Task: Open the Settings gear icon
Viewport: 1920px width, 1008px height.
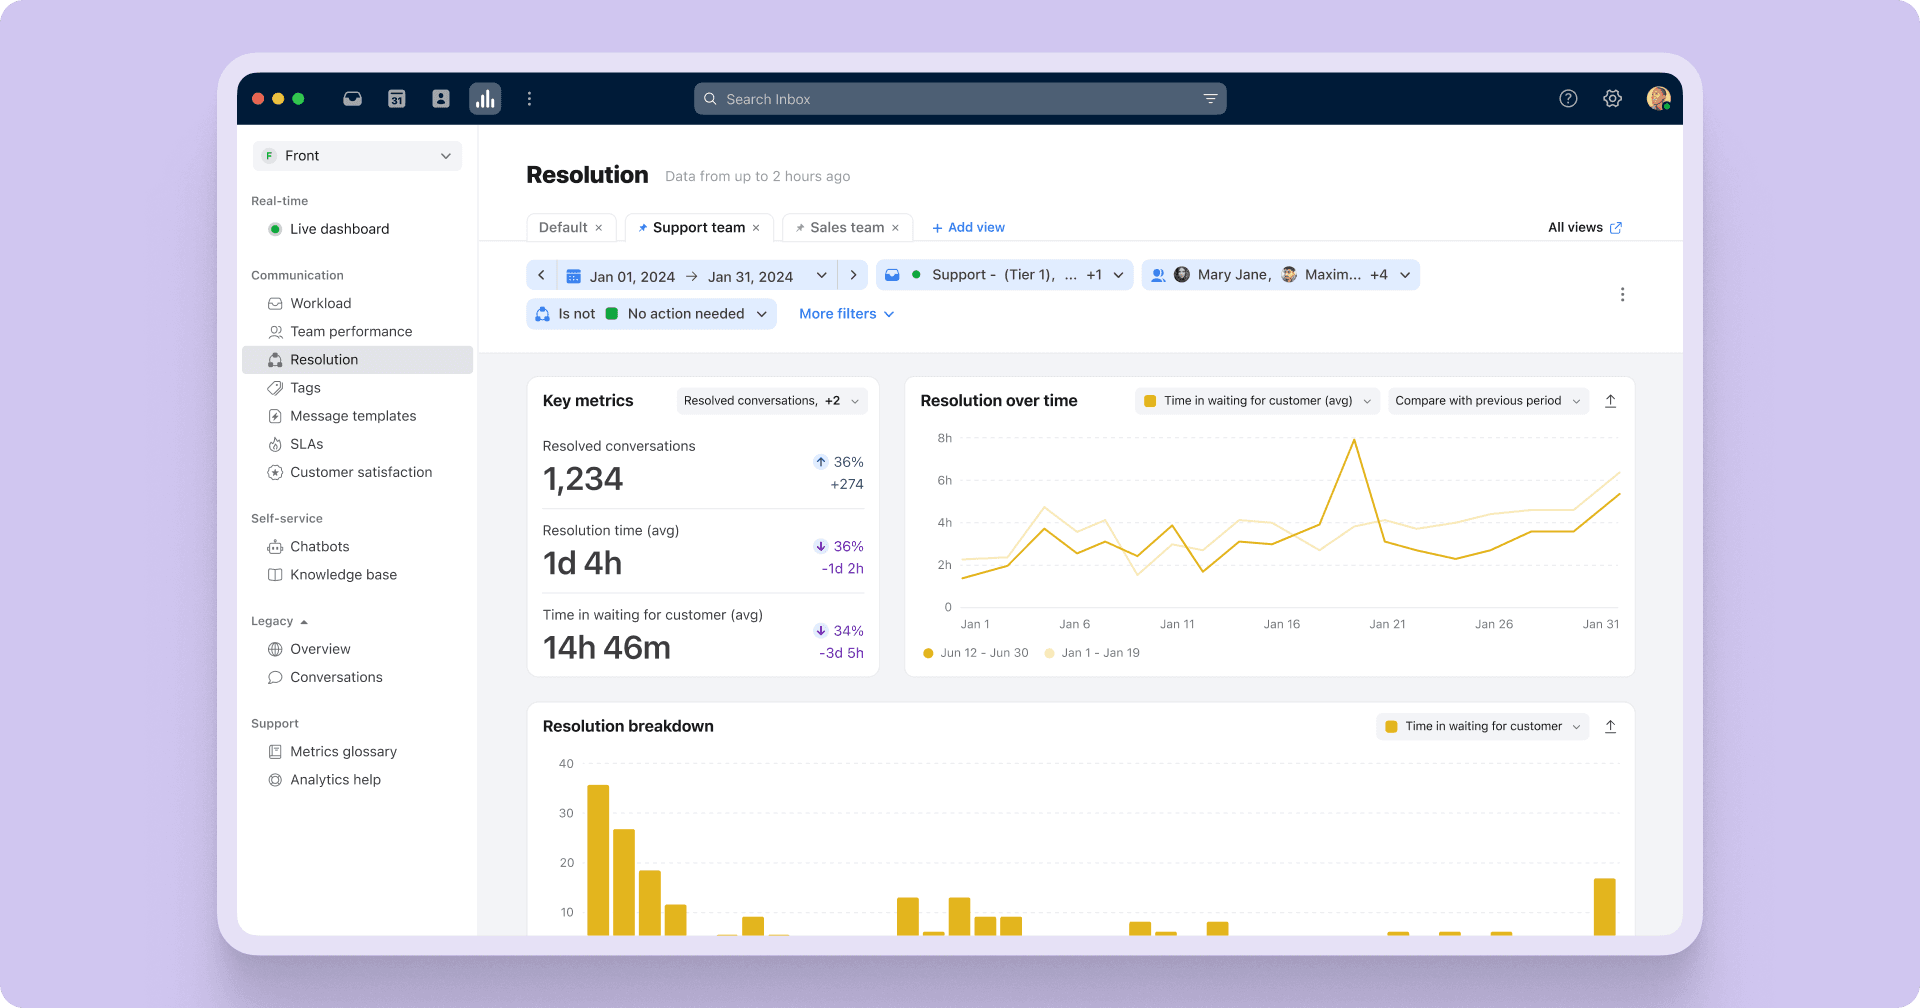Action: pos(1612,99)
